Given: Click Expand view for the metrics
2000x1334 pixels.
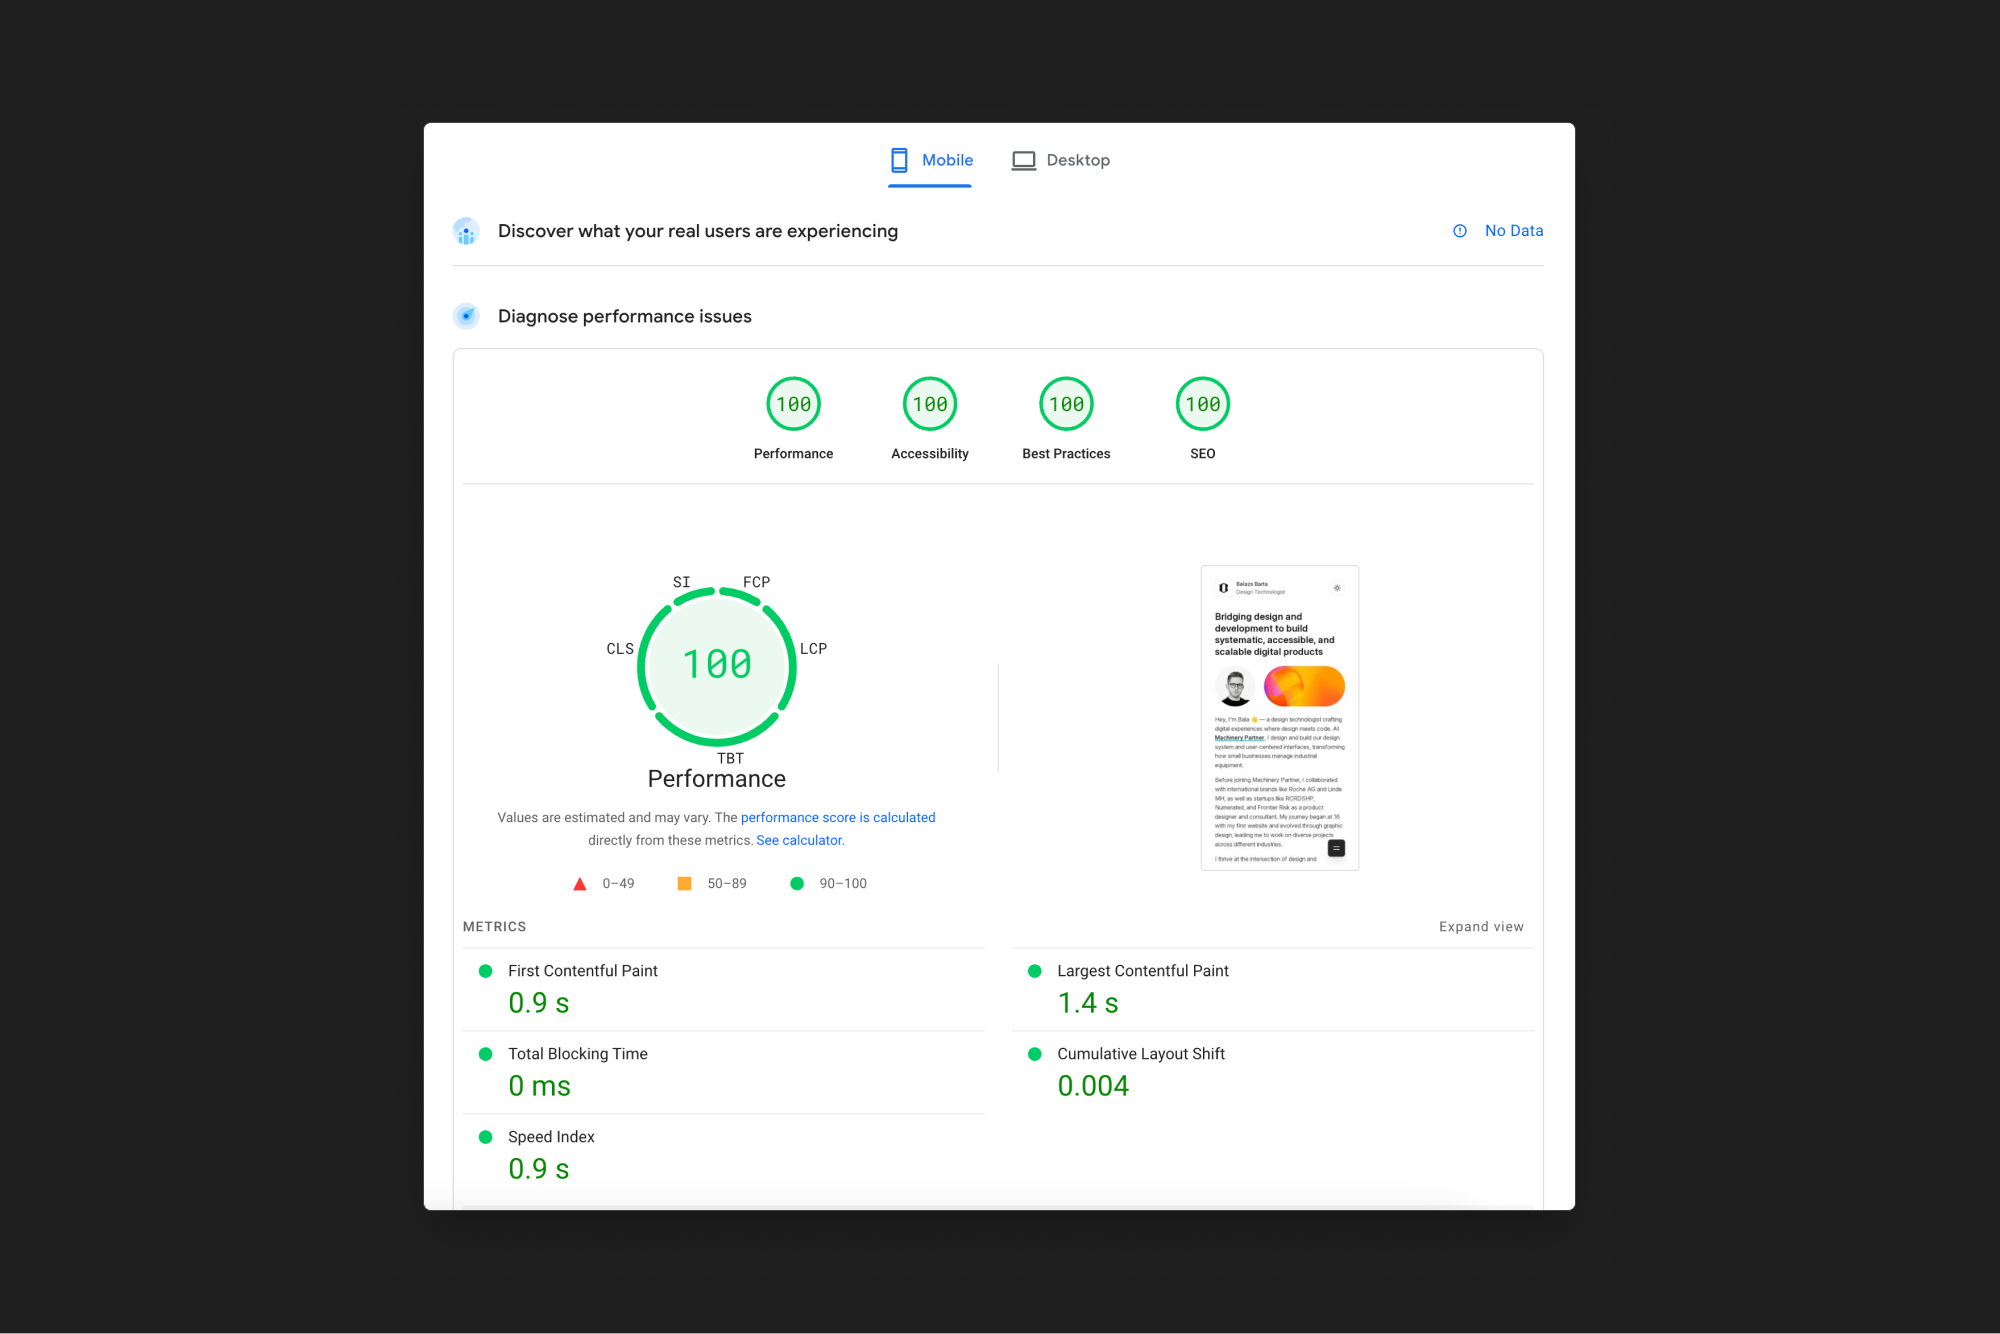Looking at the screenshot, I should pos(1481,926).
